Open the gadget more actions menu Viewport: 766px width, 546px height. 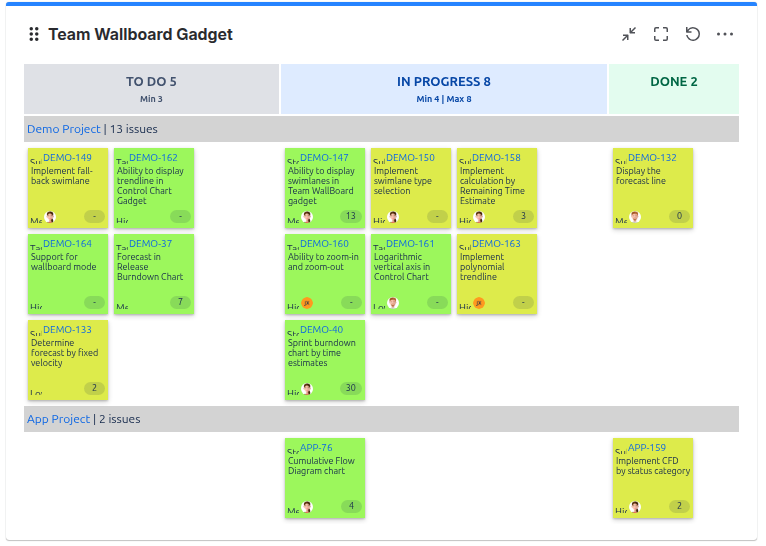(724, 34)
